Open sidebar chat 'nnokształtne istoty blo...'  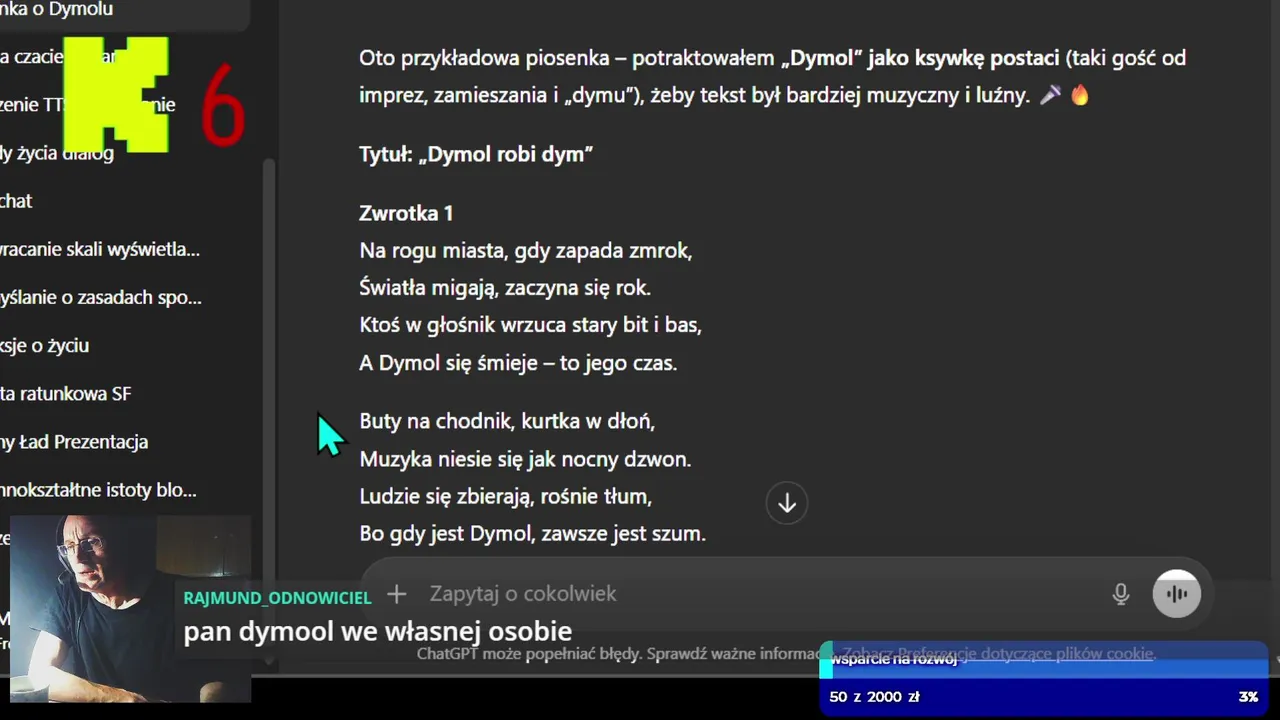tap(98, 490)
